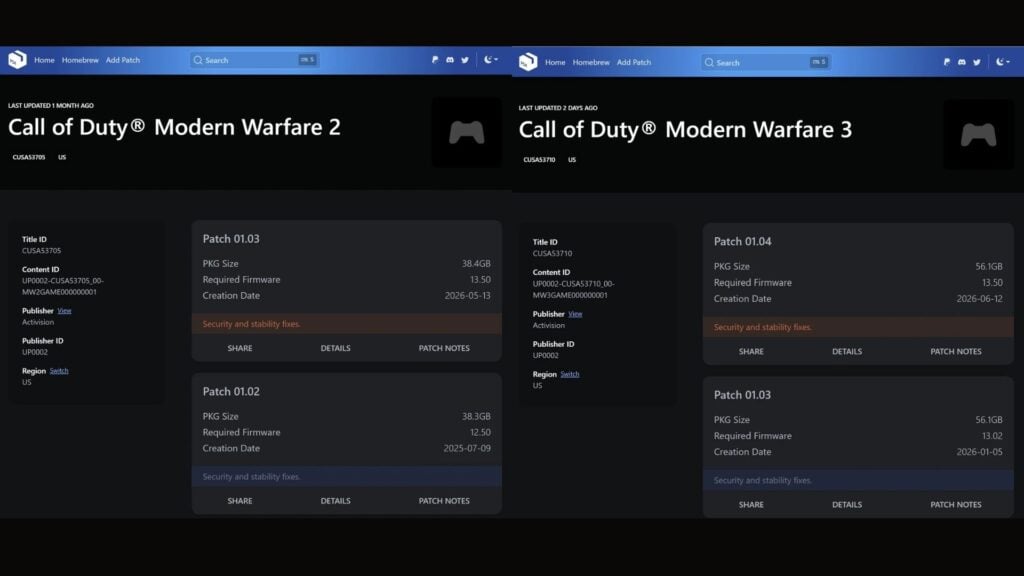View Patch Notes for Modern Warfare 3 Patch 01.04
1024x576 pixels.
coord(955,351)
